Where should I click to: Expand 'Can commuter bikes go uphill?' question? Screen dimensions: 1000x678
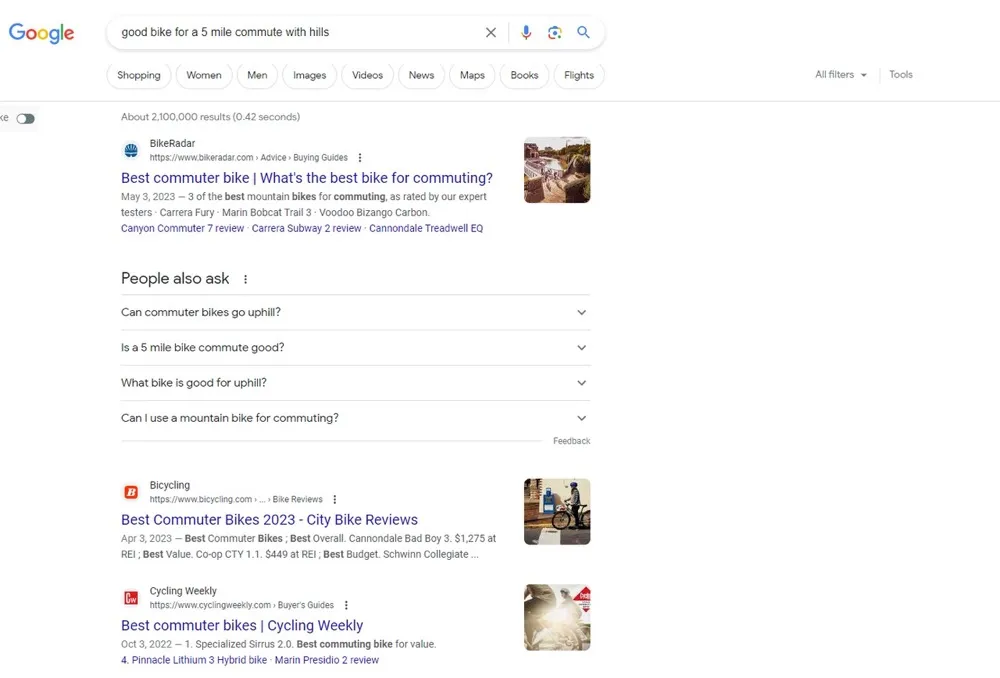(x=355, y=313)
